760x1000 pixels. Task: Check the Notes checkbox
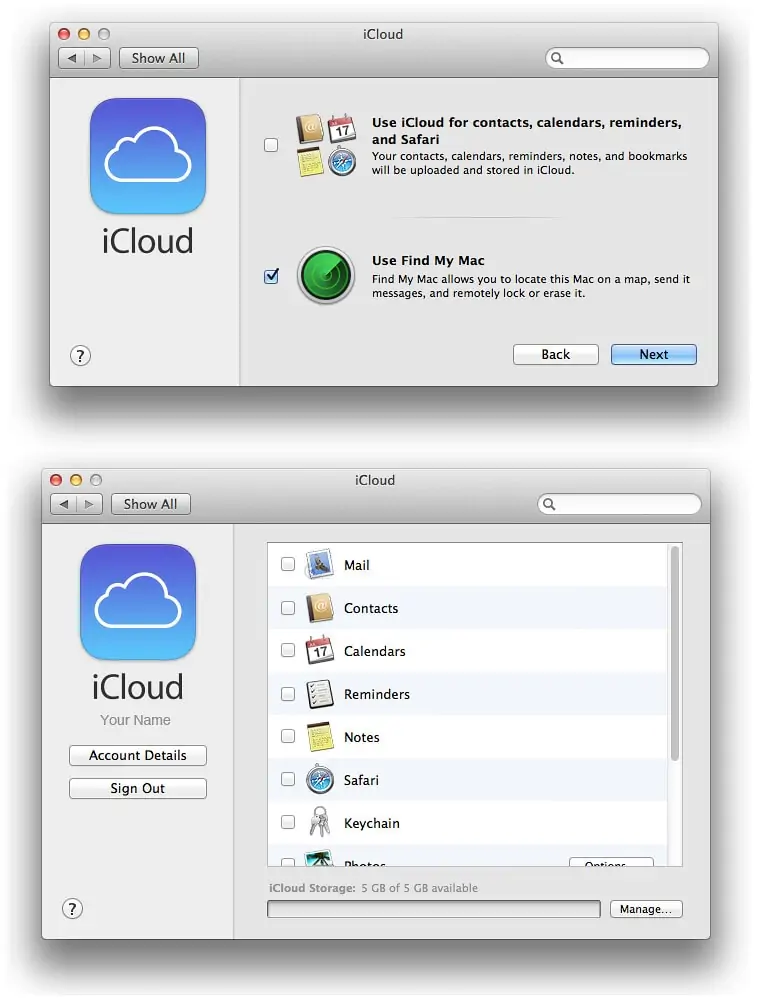coord(288,737)
